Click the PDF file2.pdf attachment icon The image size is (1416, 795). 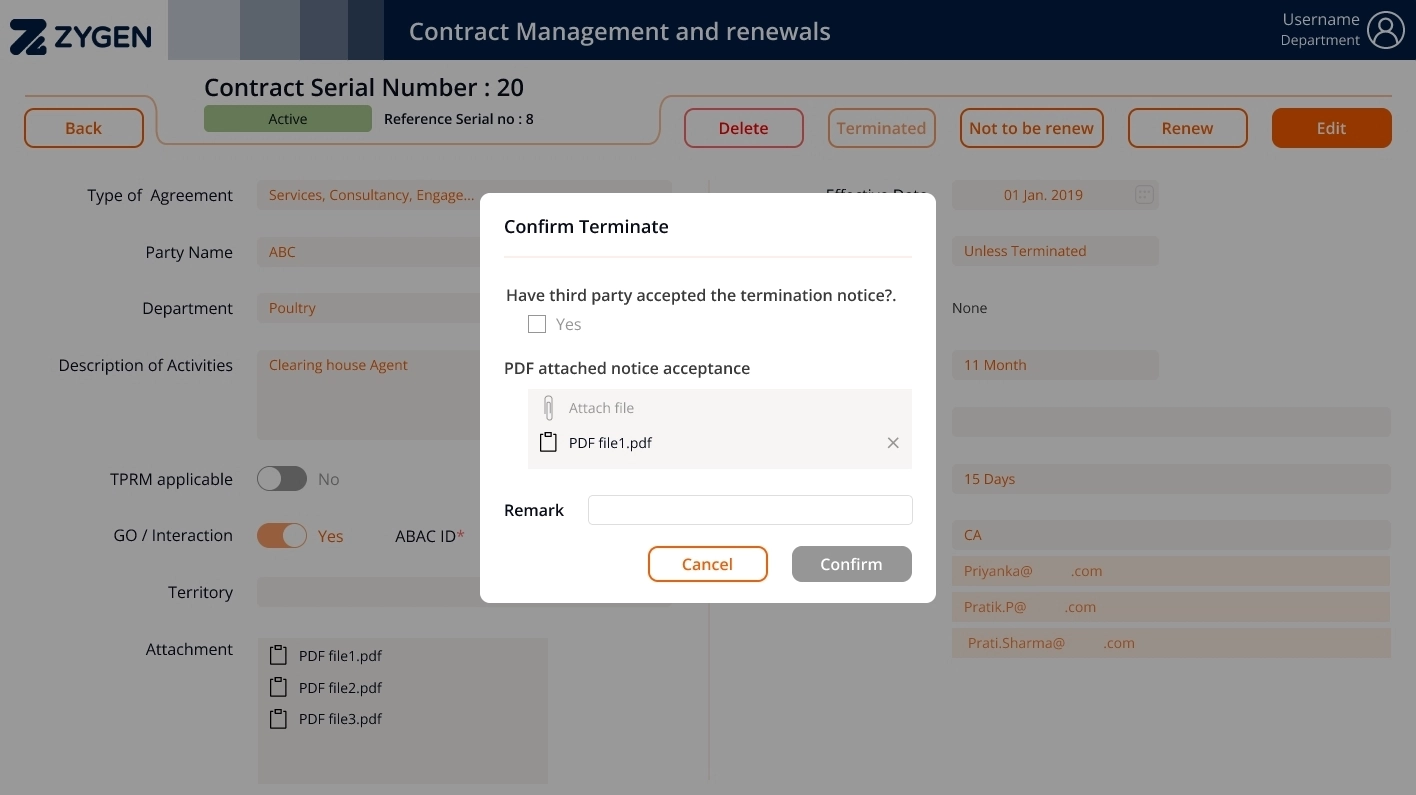pyautogui.click(x=278, y=687)
